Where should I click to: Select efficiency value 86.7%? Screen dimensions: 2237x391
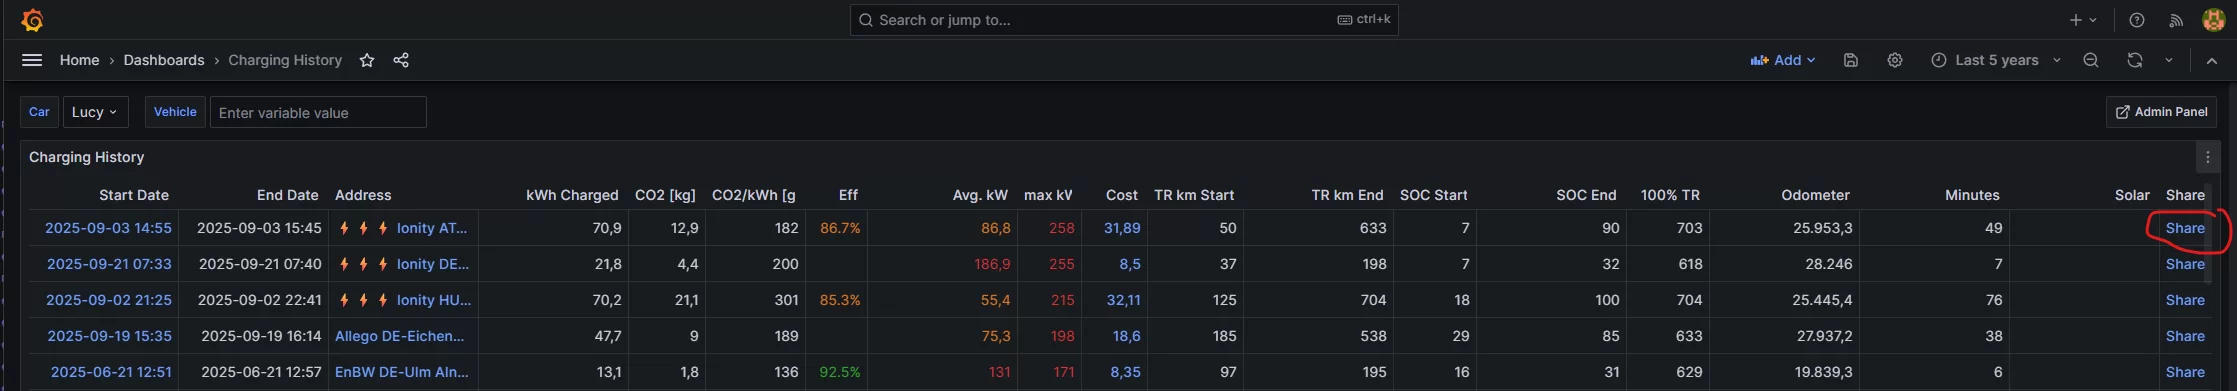coord(840,228)
